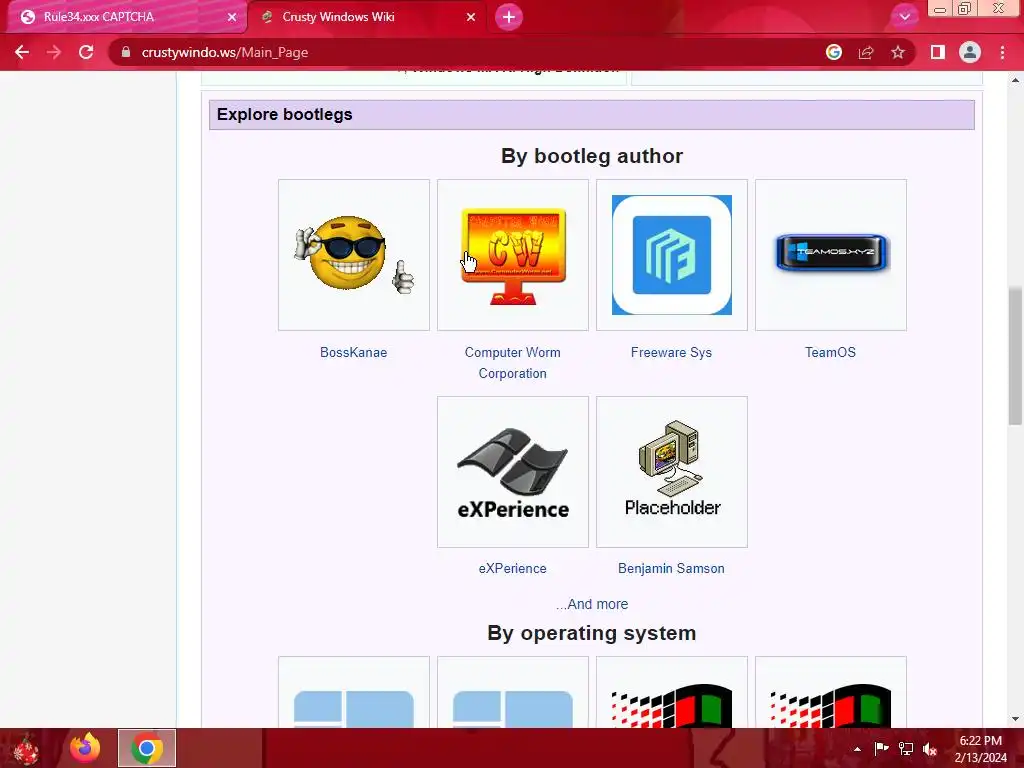Follow the BossKanae link
Viewport: 1024px width, 768px height.
coord(353,352)
